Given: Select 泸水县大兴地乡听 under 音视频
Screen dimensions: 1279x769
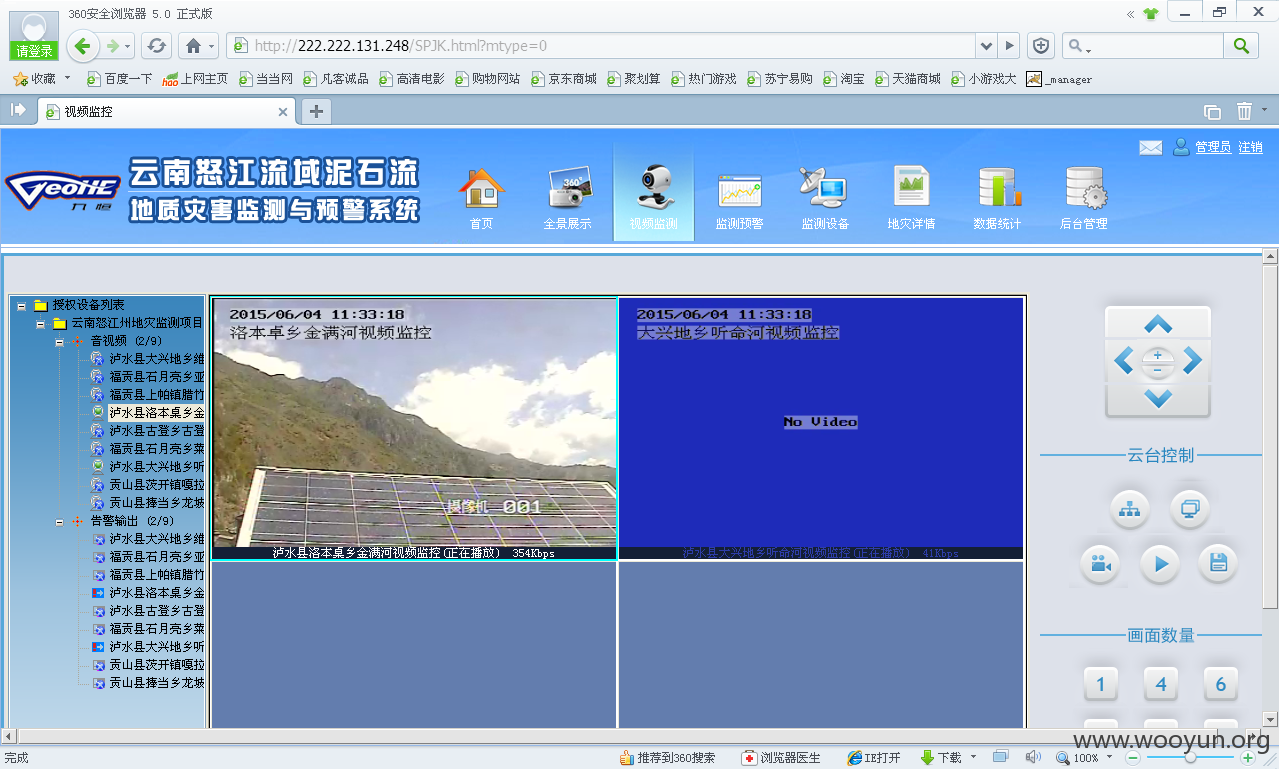Looking at the screenshot, I should tap(156, 467).
